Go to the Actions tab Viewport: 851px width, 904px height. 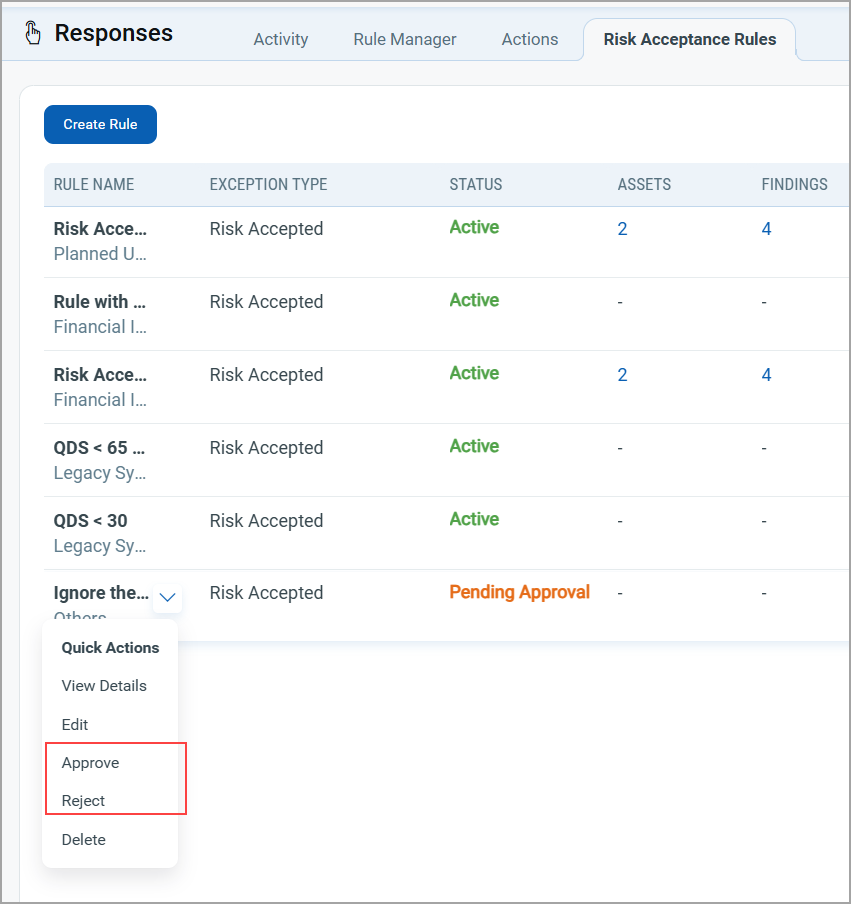coord(530,40)
